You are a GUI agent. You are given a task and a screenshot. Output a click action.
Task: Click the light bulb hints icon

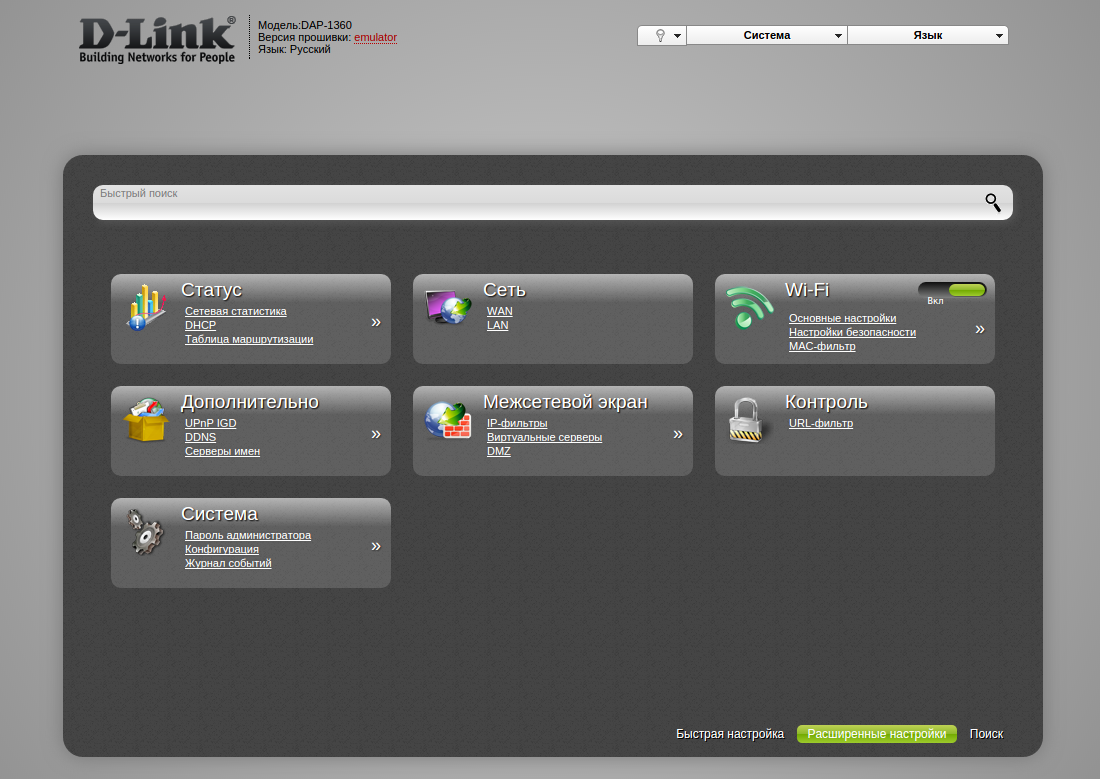(x=660, y=35)
